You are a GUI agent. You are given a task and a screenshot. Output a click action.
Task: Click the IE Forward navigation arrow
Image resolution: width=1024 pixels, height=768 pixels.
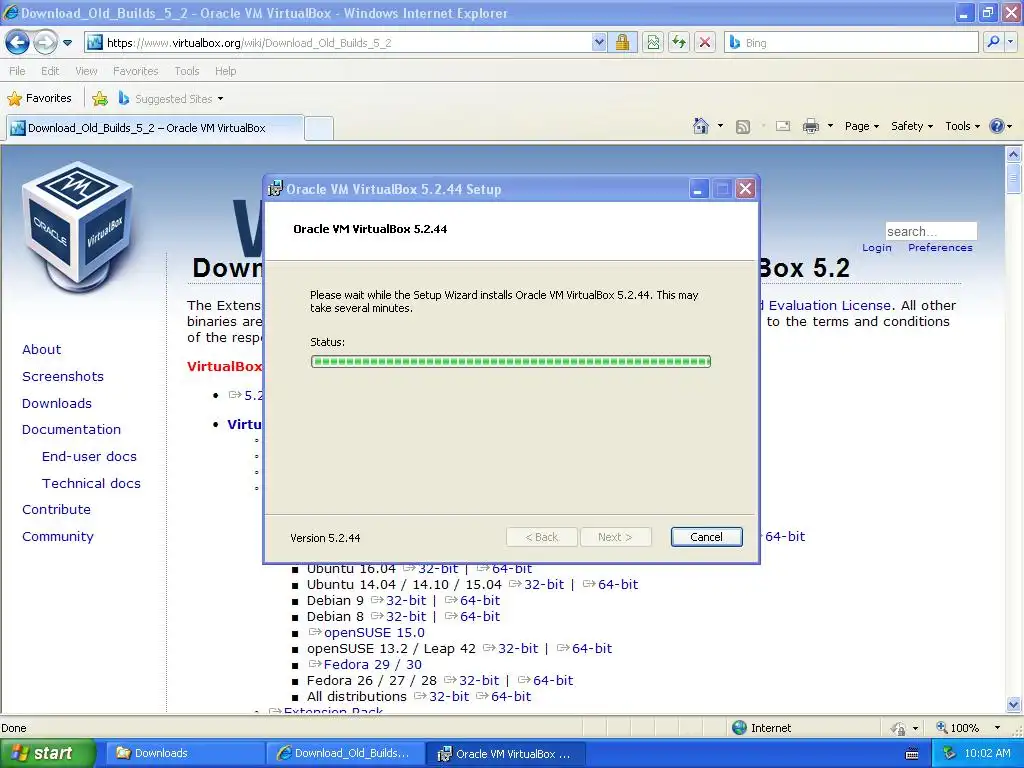45,43
